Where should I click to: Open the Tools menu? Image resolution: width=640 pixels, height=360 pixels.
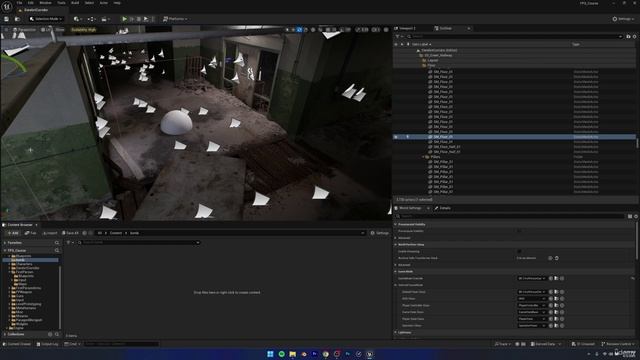(x=61, y=3)
